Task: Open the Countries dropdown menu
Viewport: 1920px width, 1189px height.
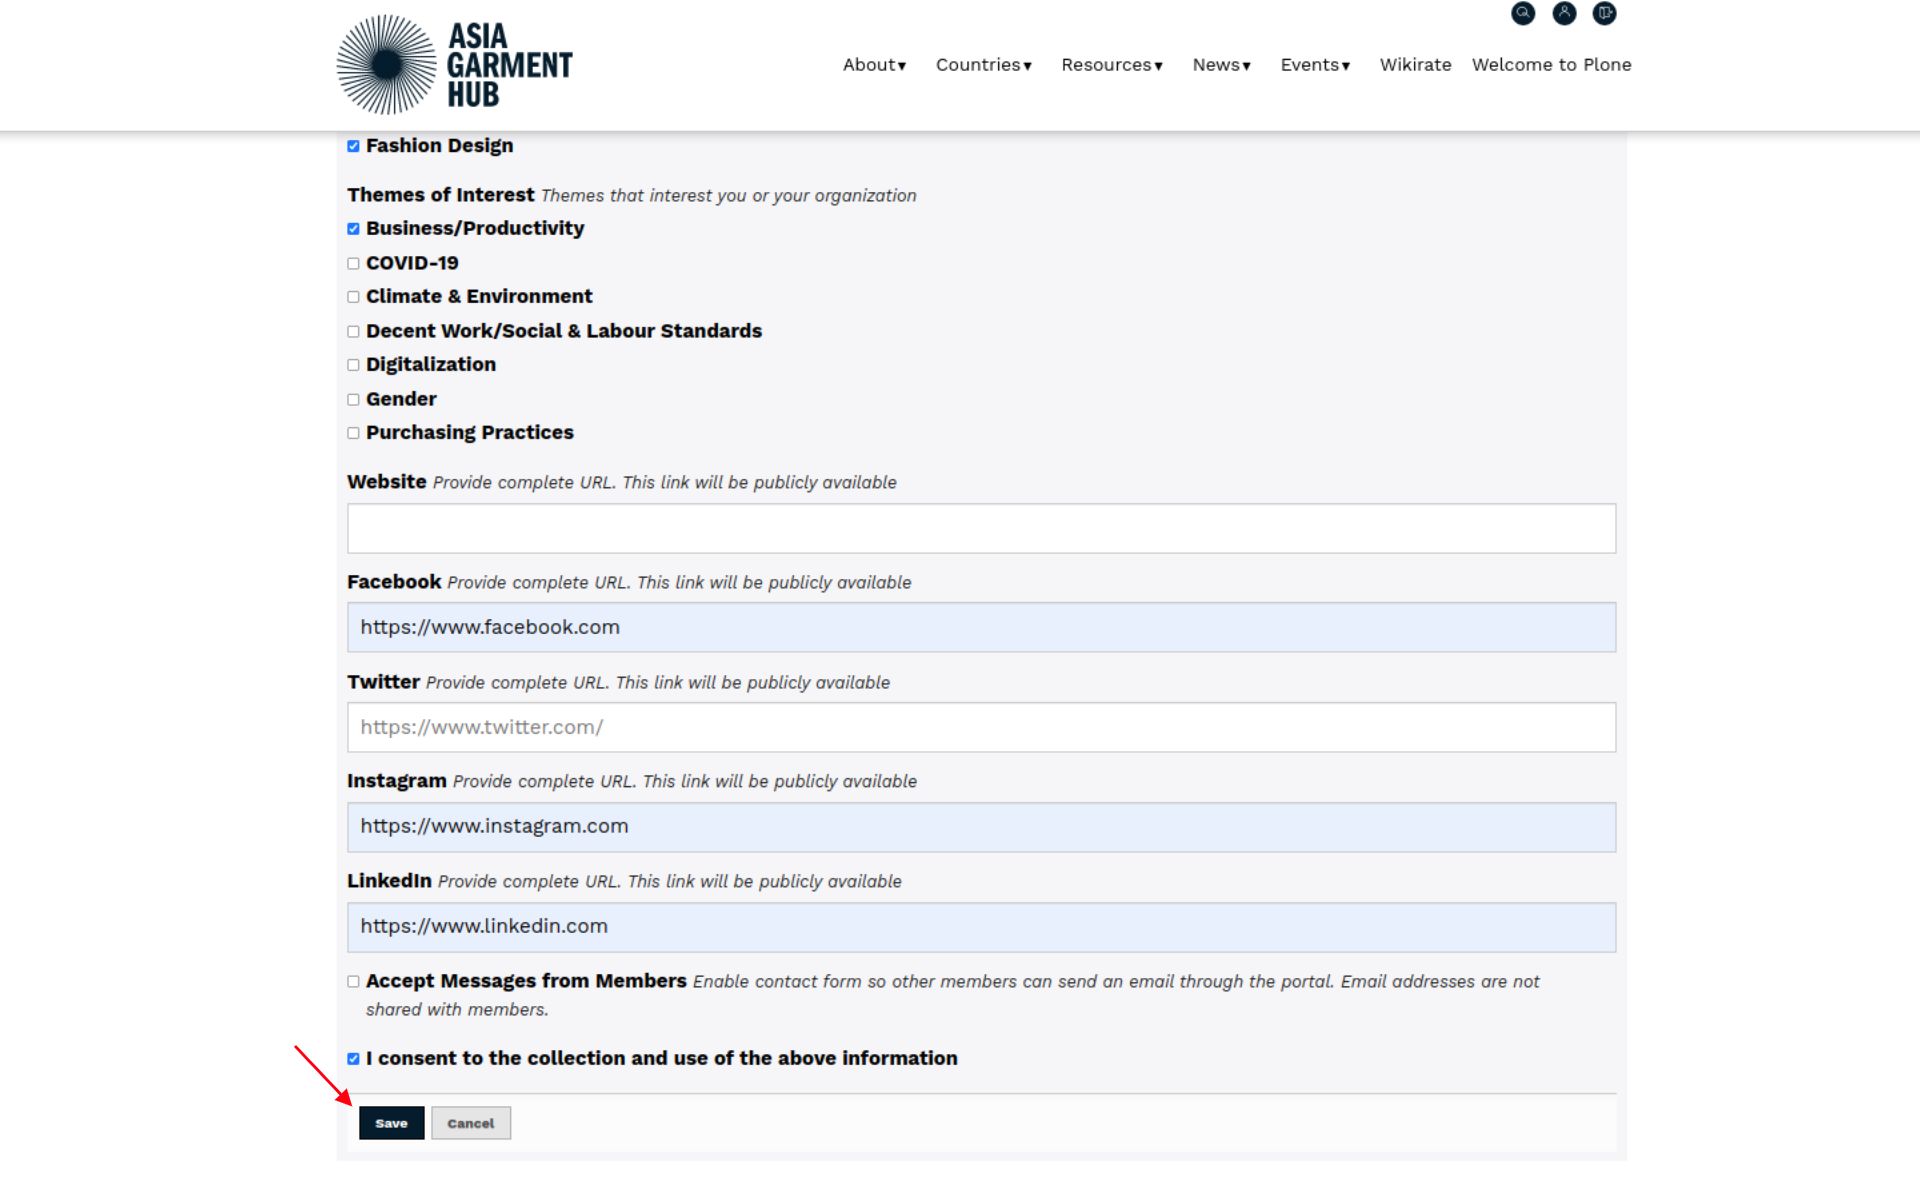Action: (x=983, y=65)
